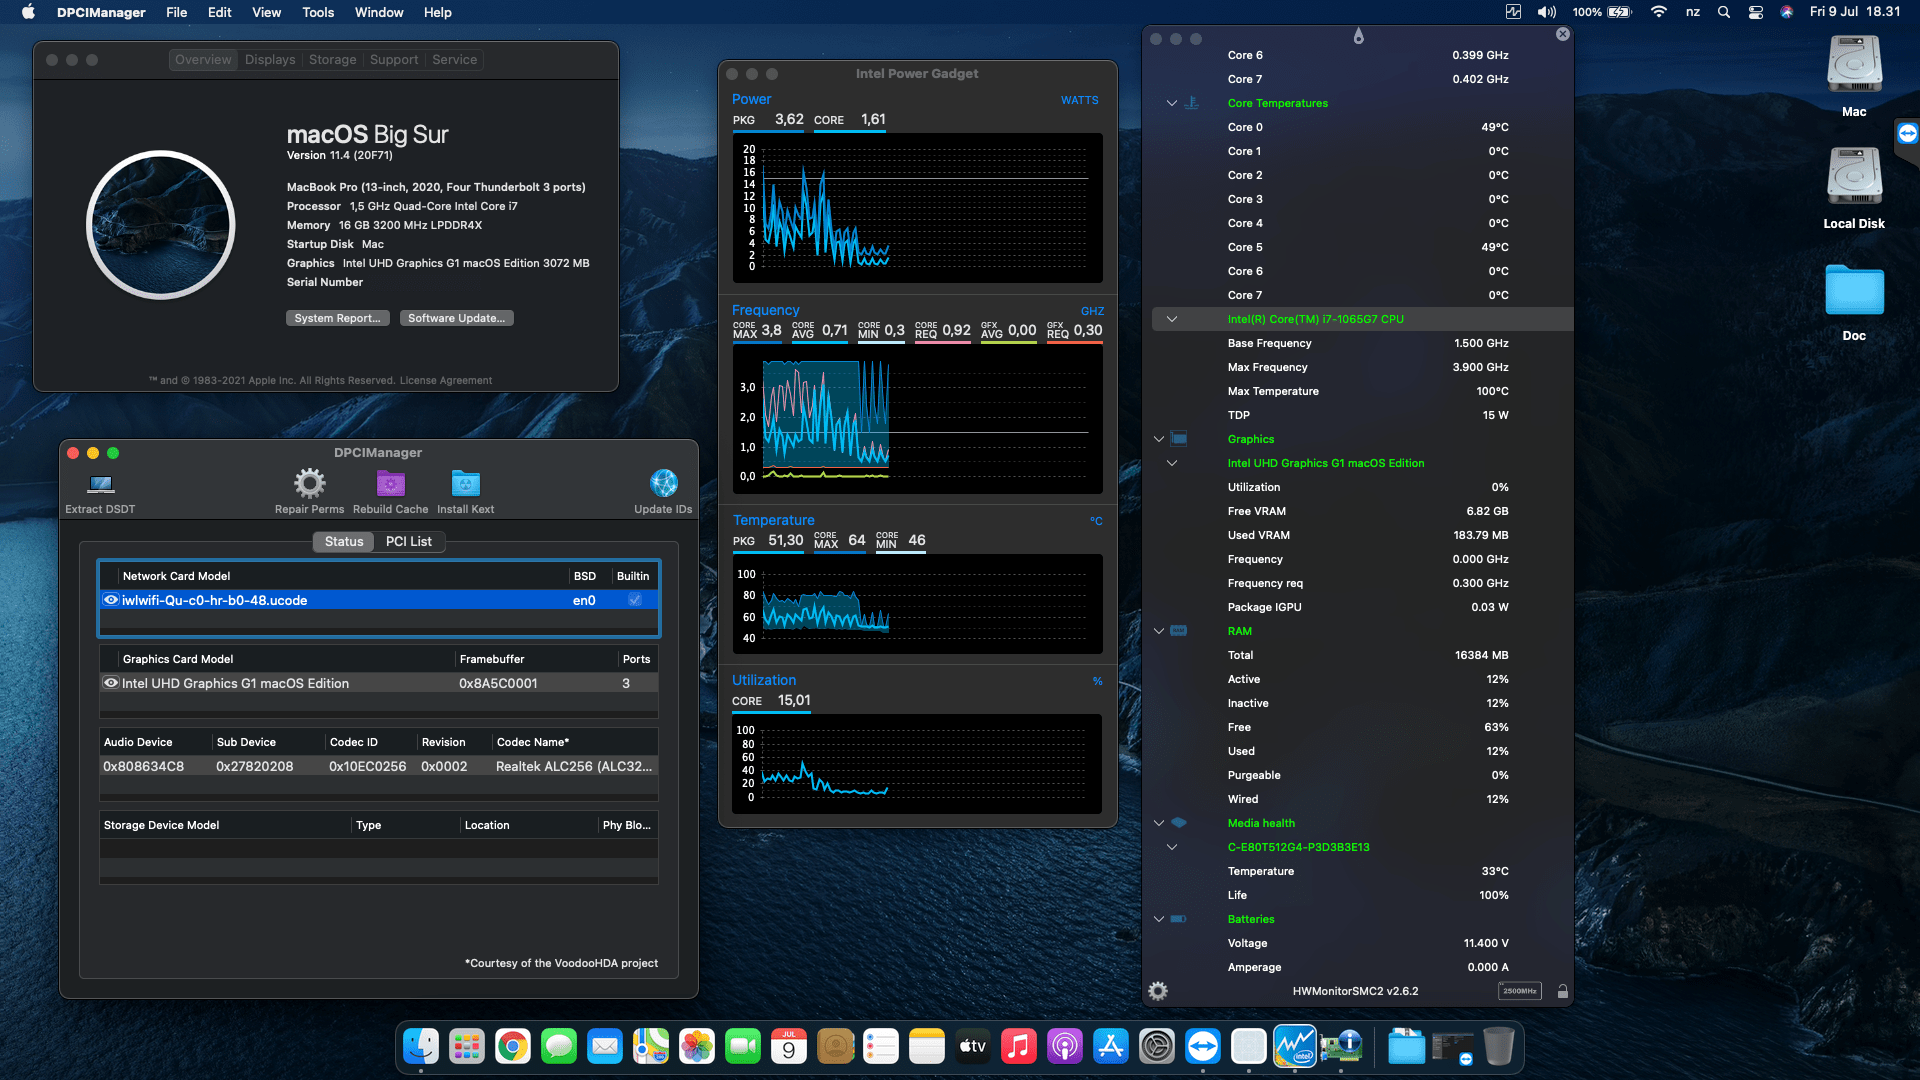The width and height of the screenshot is (1920, 1080).
Task: Open HWMonitorSMC2 settings gear
Action: (x=1158, y=991)
